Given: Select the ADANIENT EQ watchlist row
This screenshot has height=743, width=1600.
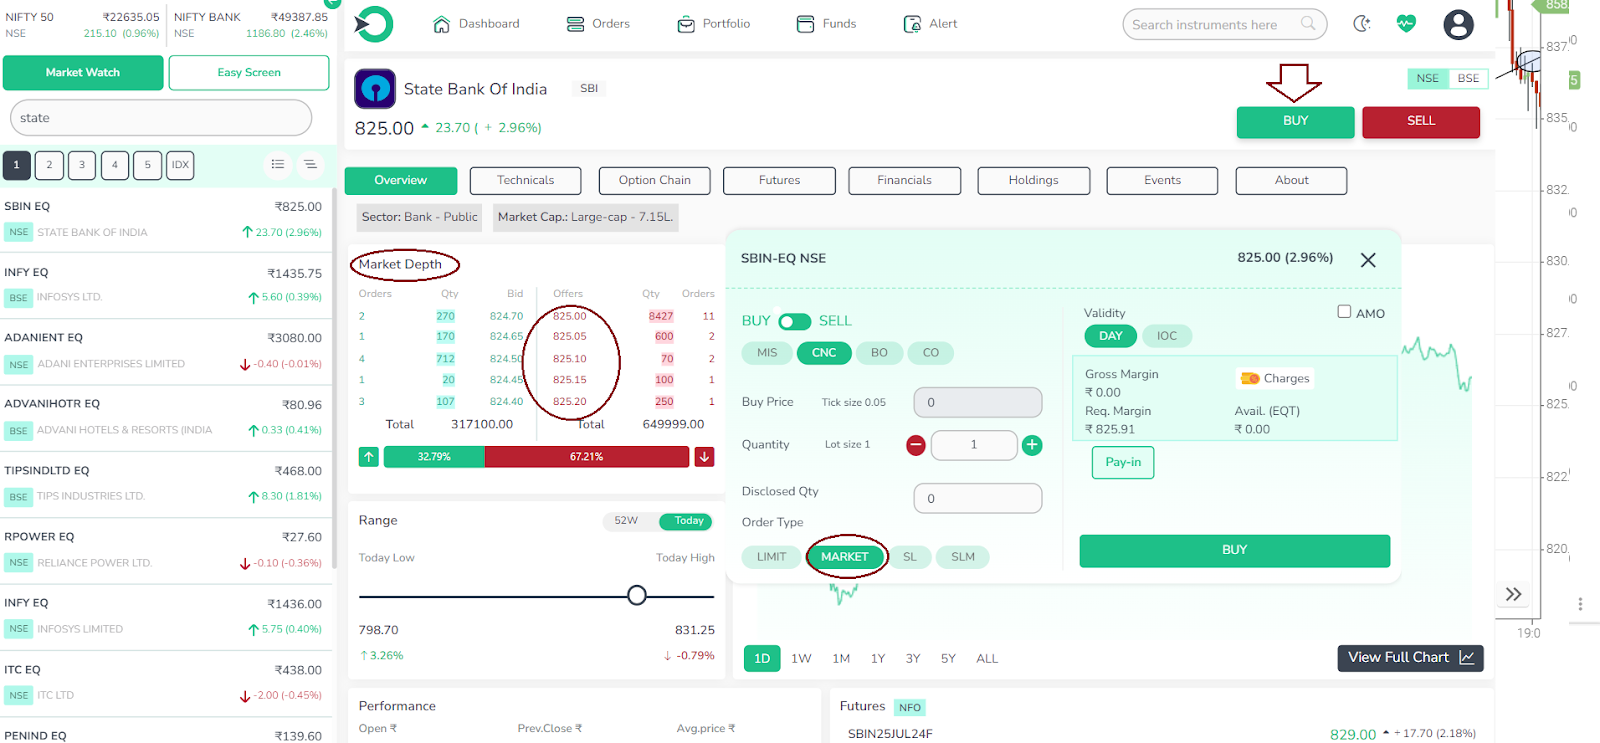Looking at the screenshot, I should click(x=164, y=351).
